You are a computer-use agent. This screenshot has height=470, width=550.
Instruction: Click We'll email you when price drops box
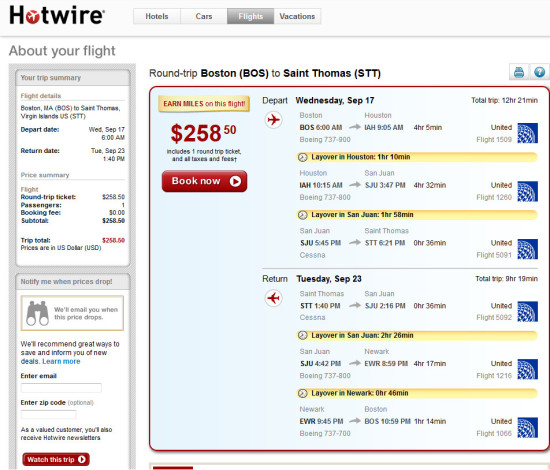point(72,313)
